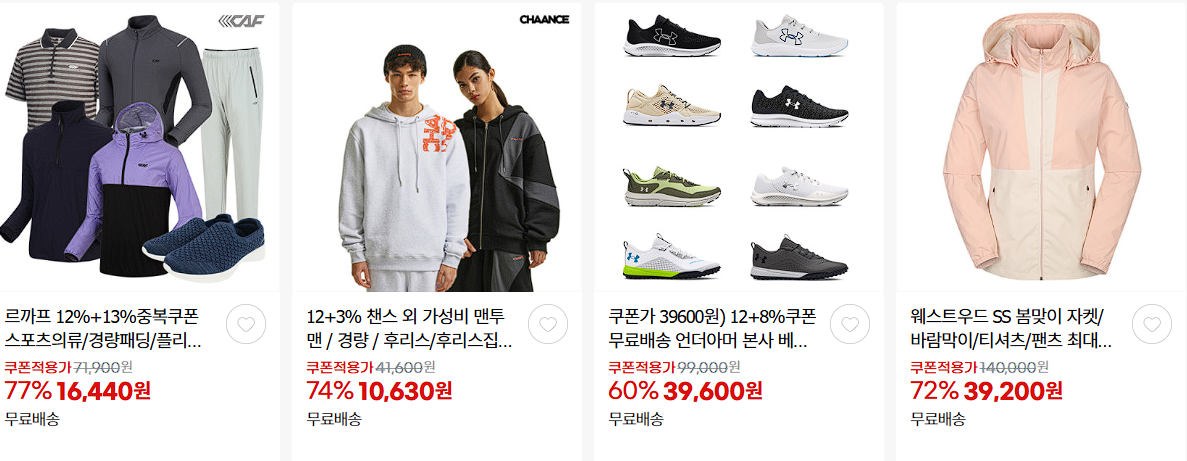The image size is (1187, 461).
Task: Open the 웨스트우드 SS 봄맞이 자켓 title
Action: pyautogui.click(x=1011, y=328)
